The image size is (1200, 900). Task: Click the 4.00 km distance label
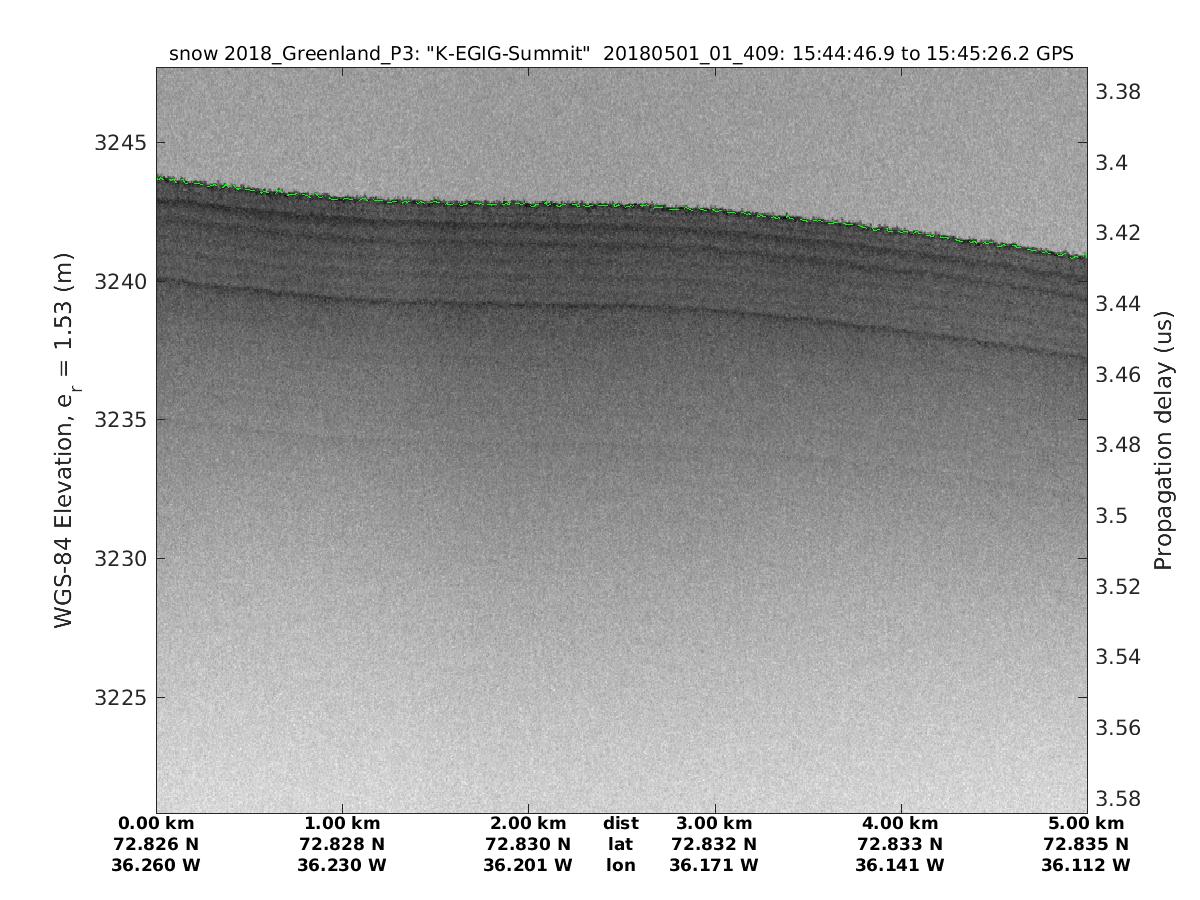click(900, 824)
